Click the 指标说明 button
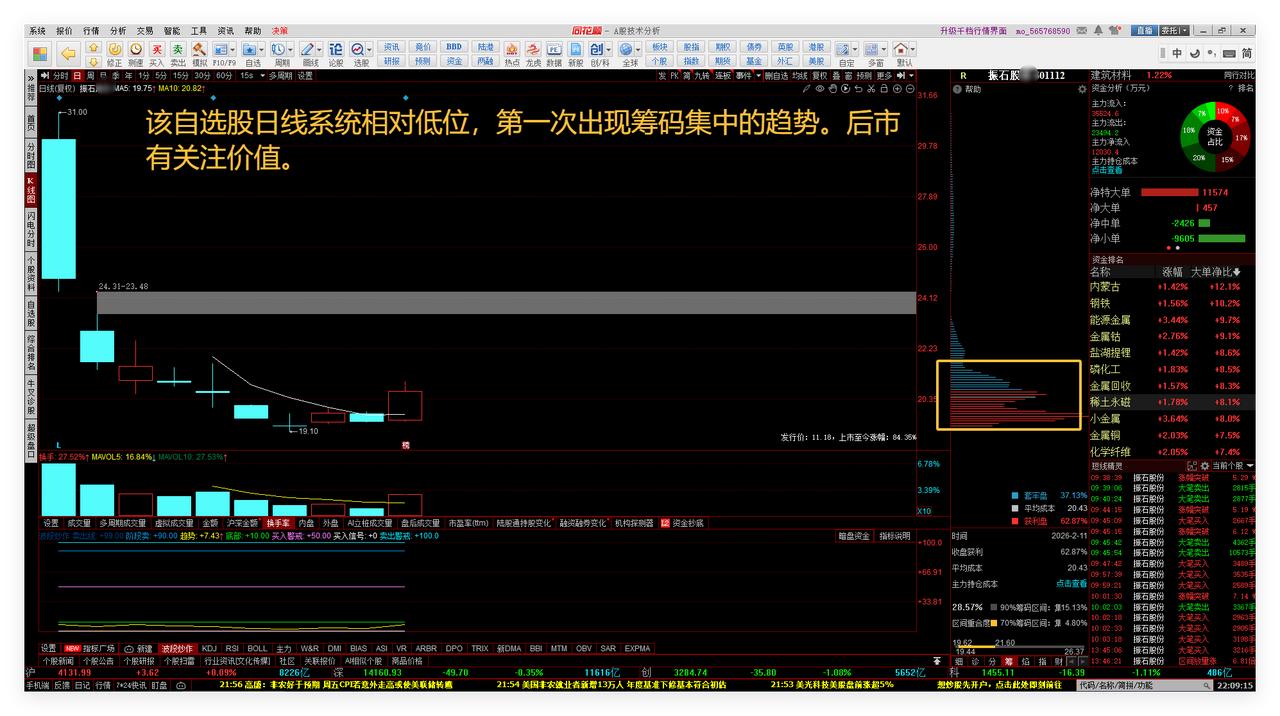This screenshot has height=716, width=1280. 896,536
